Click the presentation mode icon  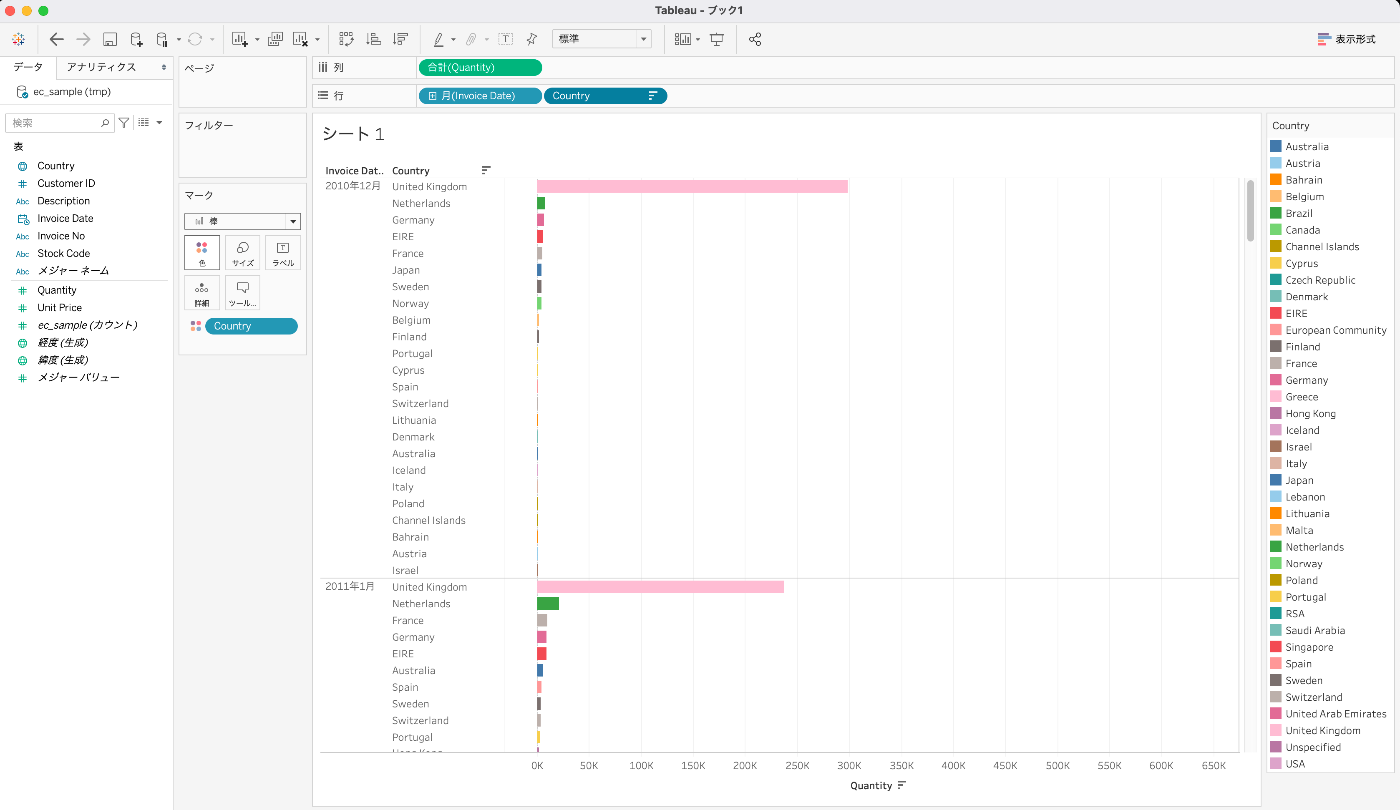[x=717, y=39]
